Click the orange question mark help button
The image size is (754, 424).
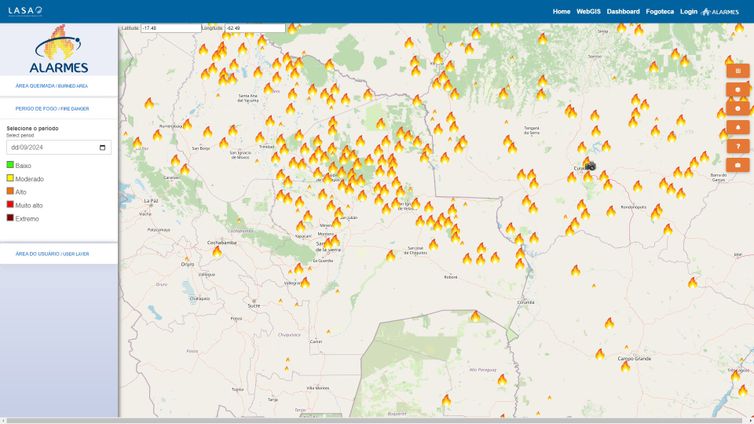click(737, 146)
